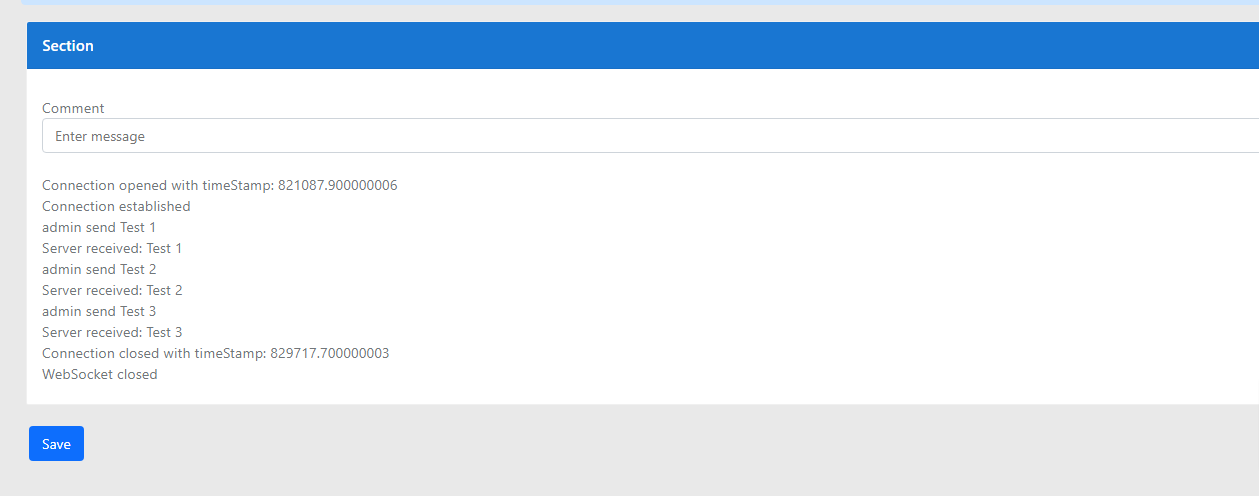Click Server received: Test 1 log entry

pos(112,249)
